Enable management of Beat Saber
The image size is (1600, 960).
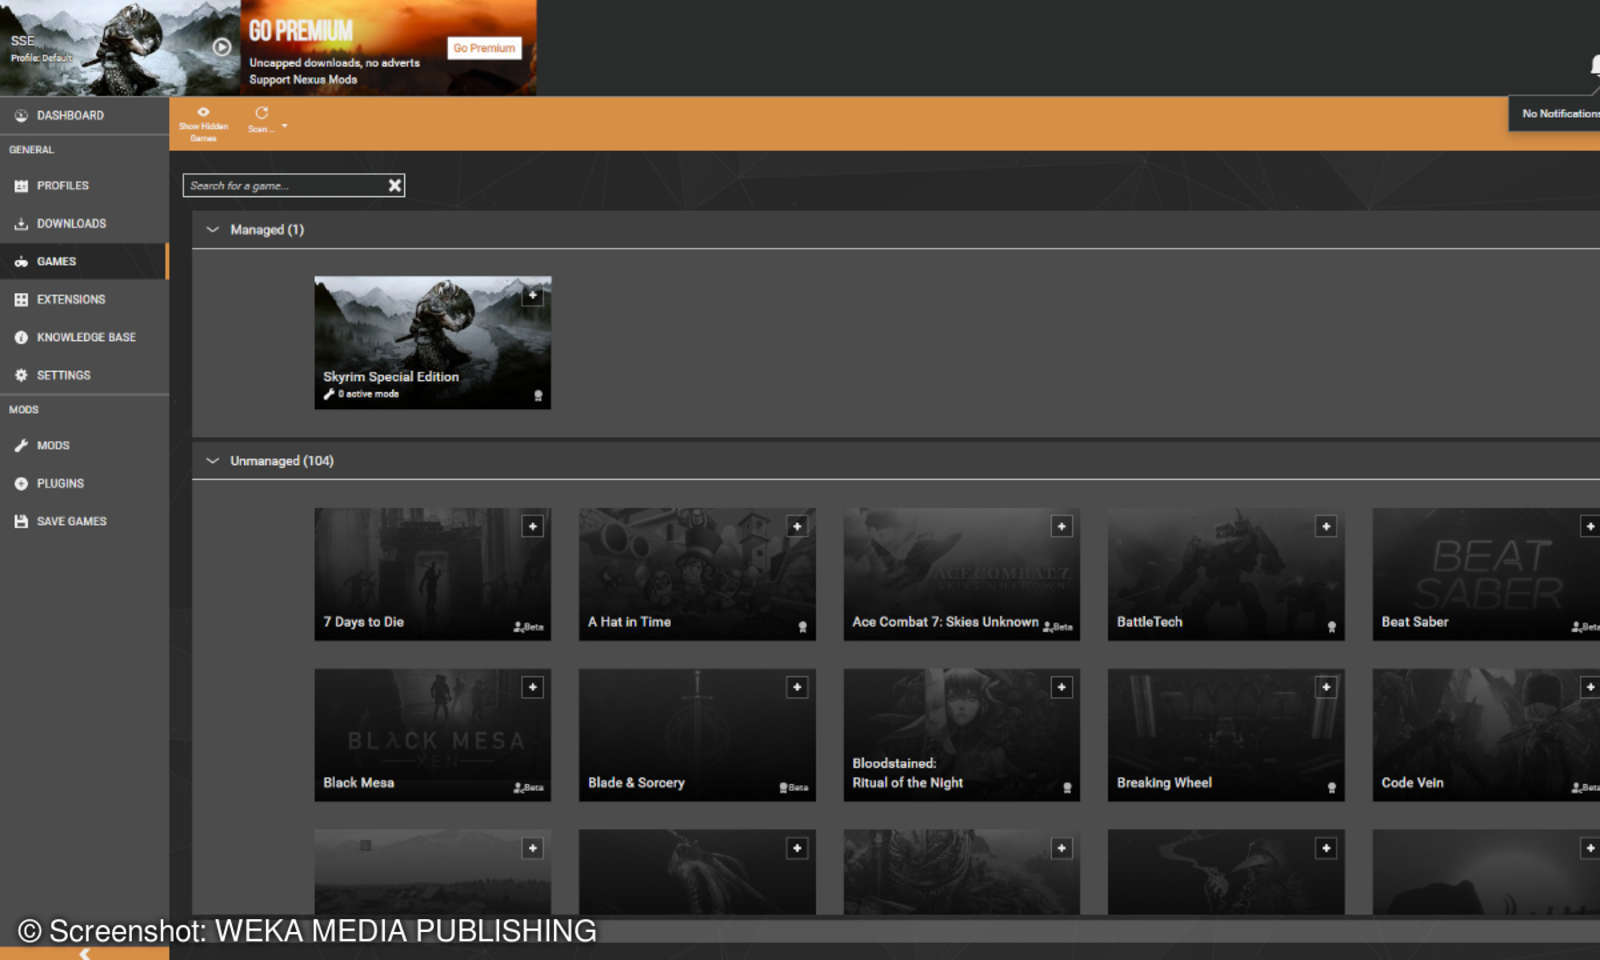[x=1590, y=525]
